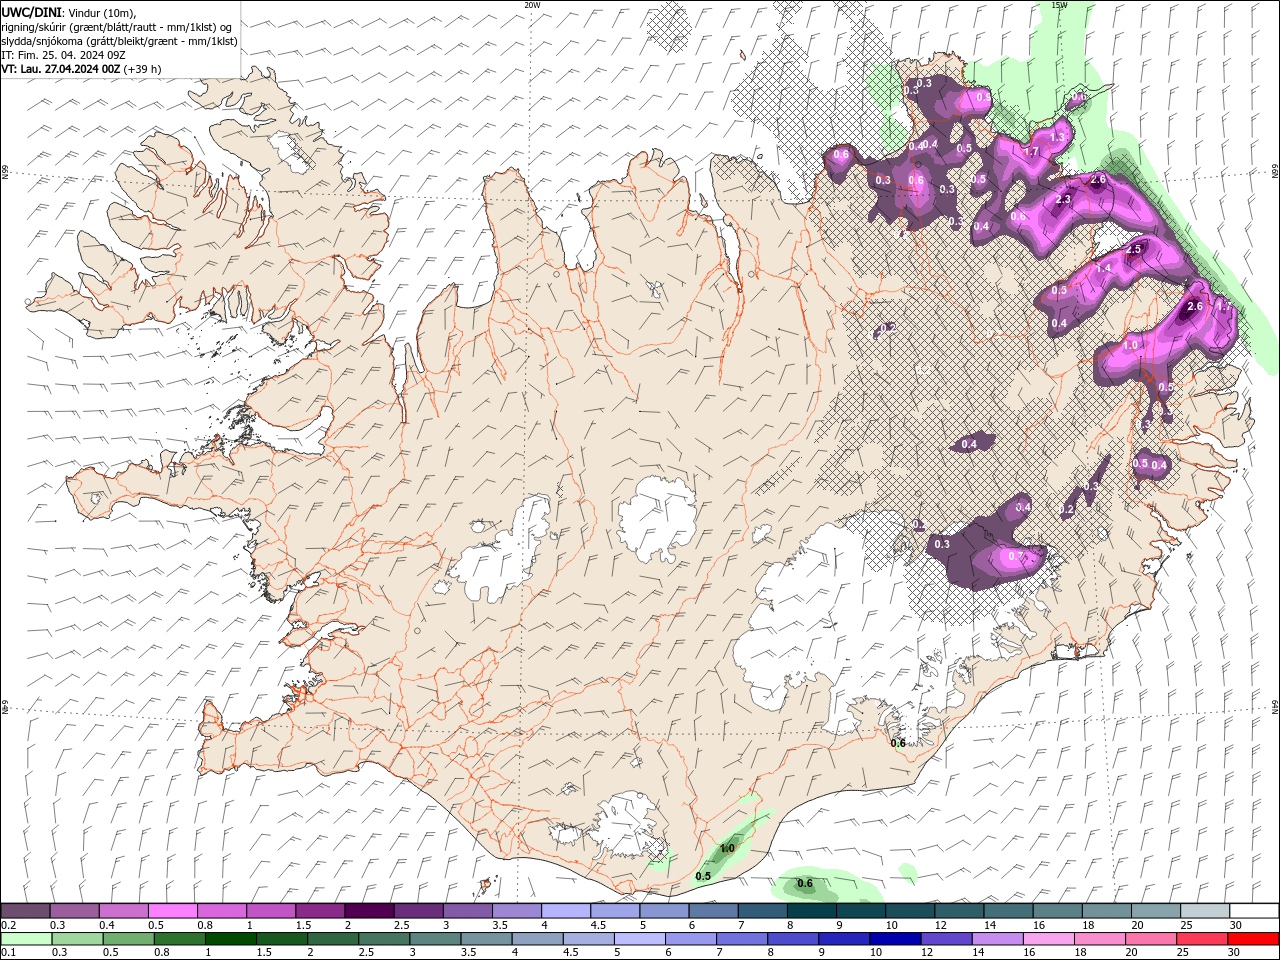Click the '1.7' snowfall value on the map
This screenshot has height=960, width=1280.
(x=1032, y=152)
